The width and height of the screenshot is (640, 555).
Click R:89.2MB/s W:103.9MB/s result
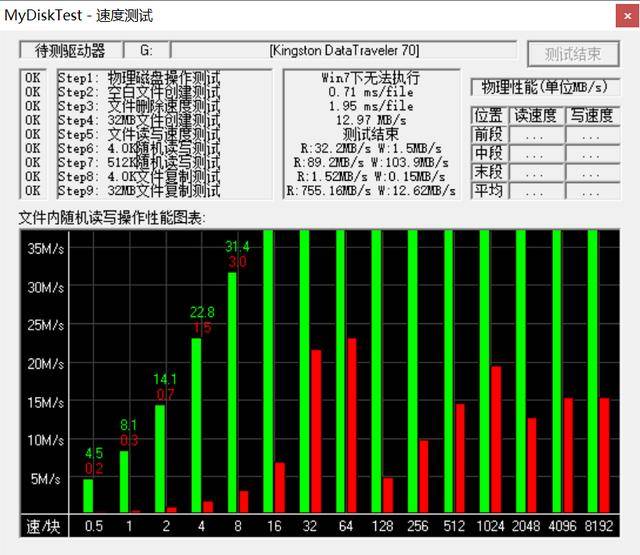[371, 162]
